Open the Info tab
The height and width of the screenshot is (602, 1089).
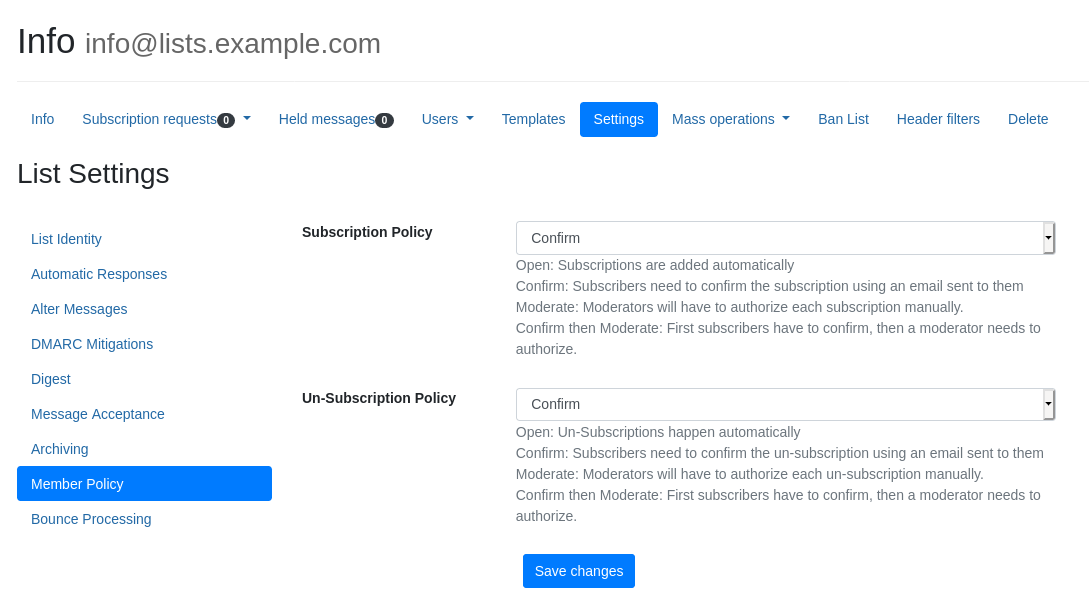pos(42,119)
